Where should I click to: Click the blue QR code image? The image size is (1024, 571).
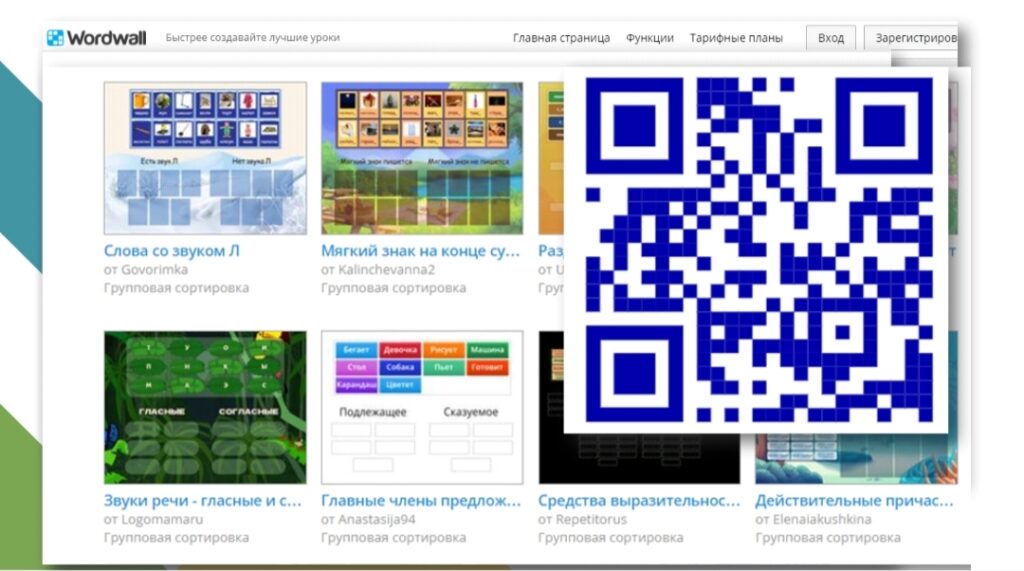(758, 250)
